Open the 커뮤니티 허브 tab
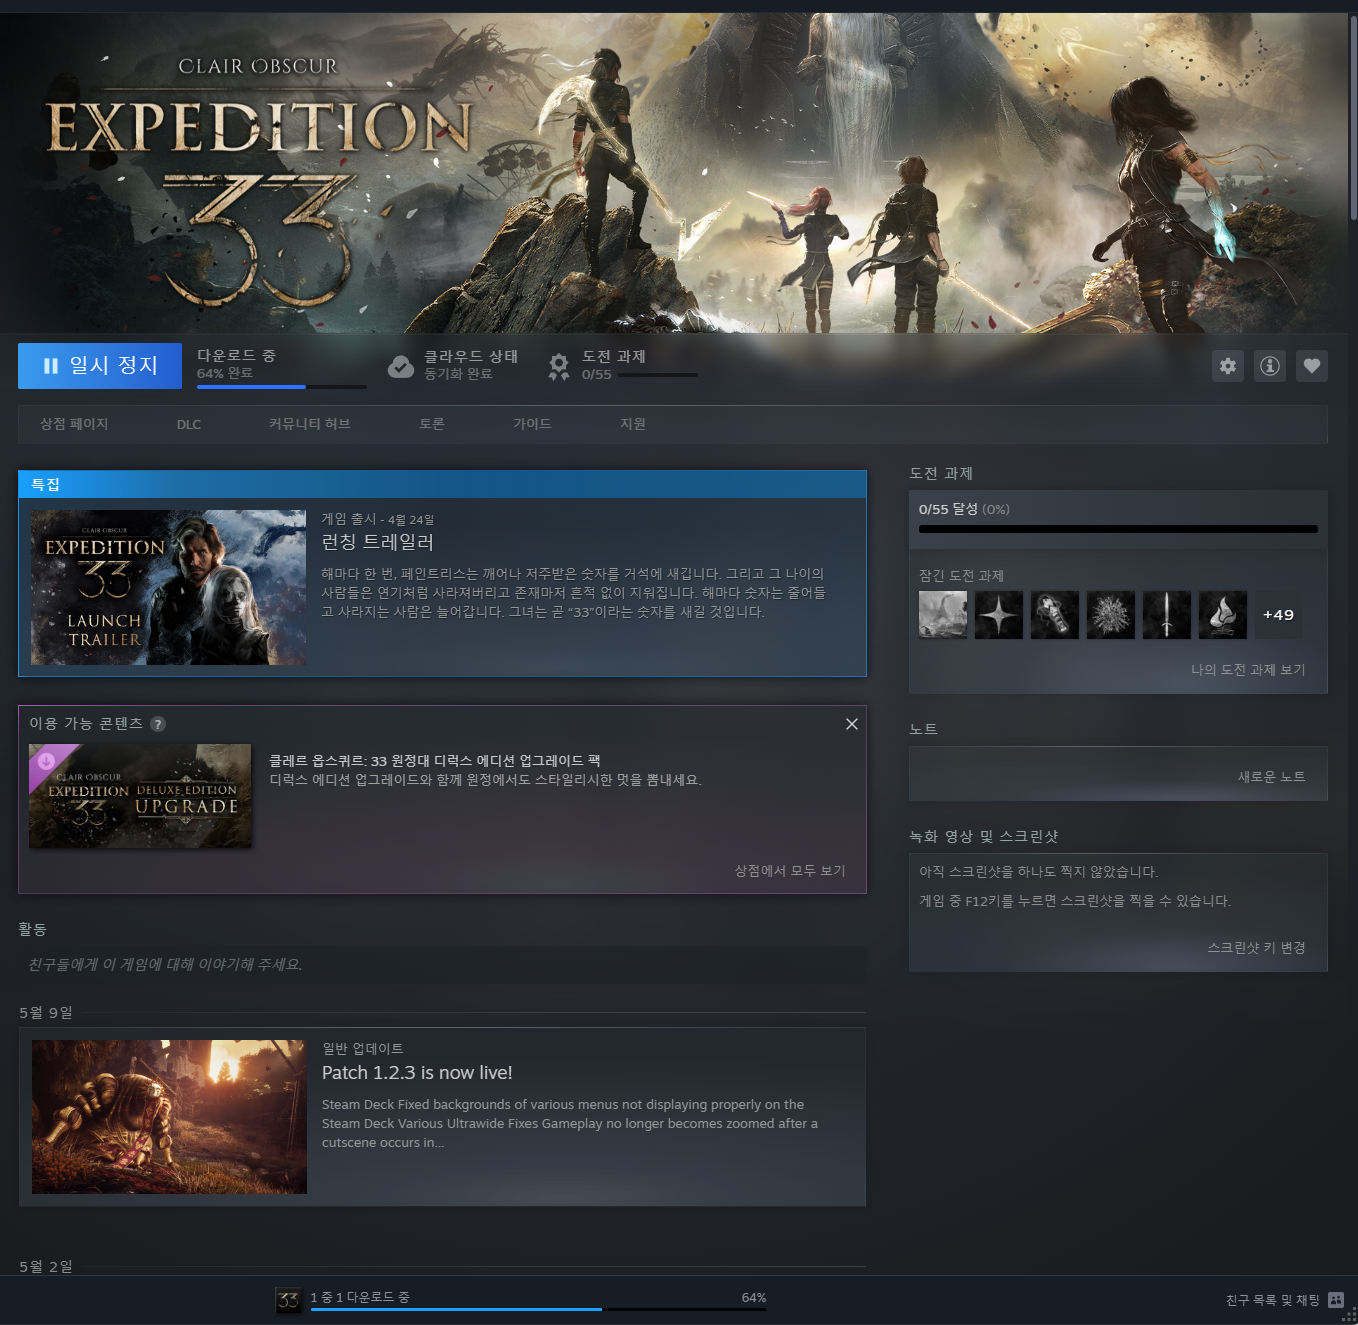The width and height of the screenshot is (1358, 1325). point(309,424)
